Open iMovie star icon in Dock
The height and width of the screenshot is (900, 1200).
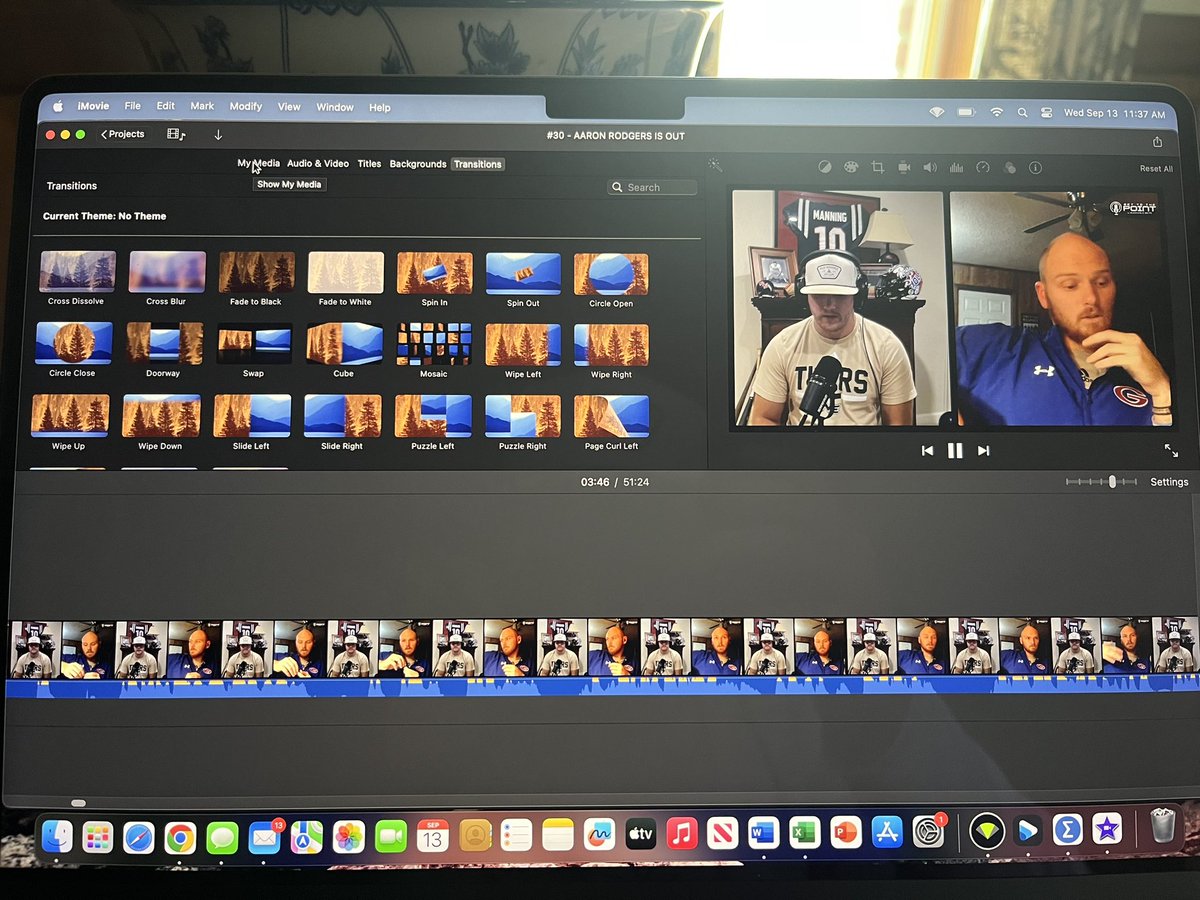coord(1106,829)
